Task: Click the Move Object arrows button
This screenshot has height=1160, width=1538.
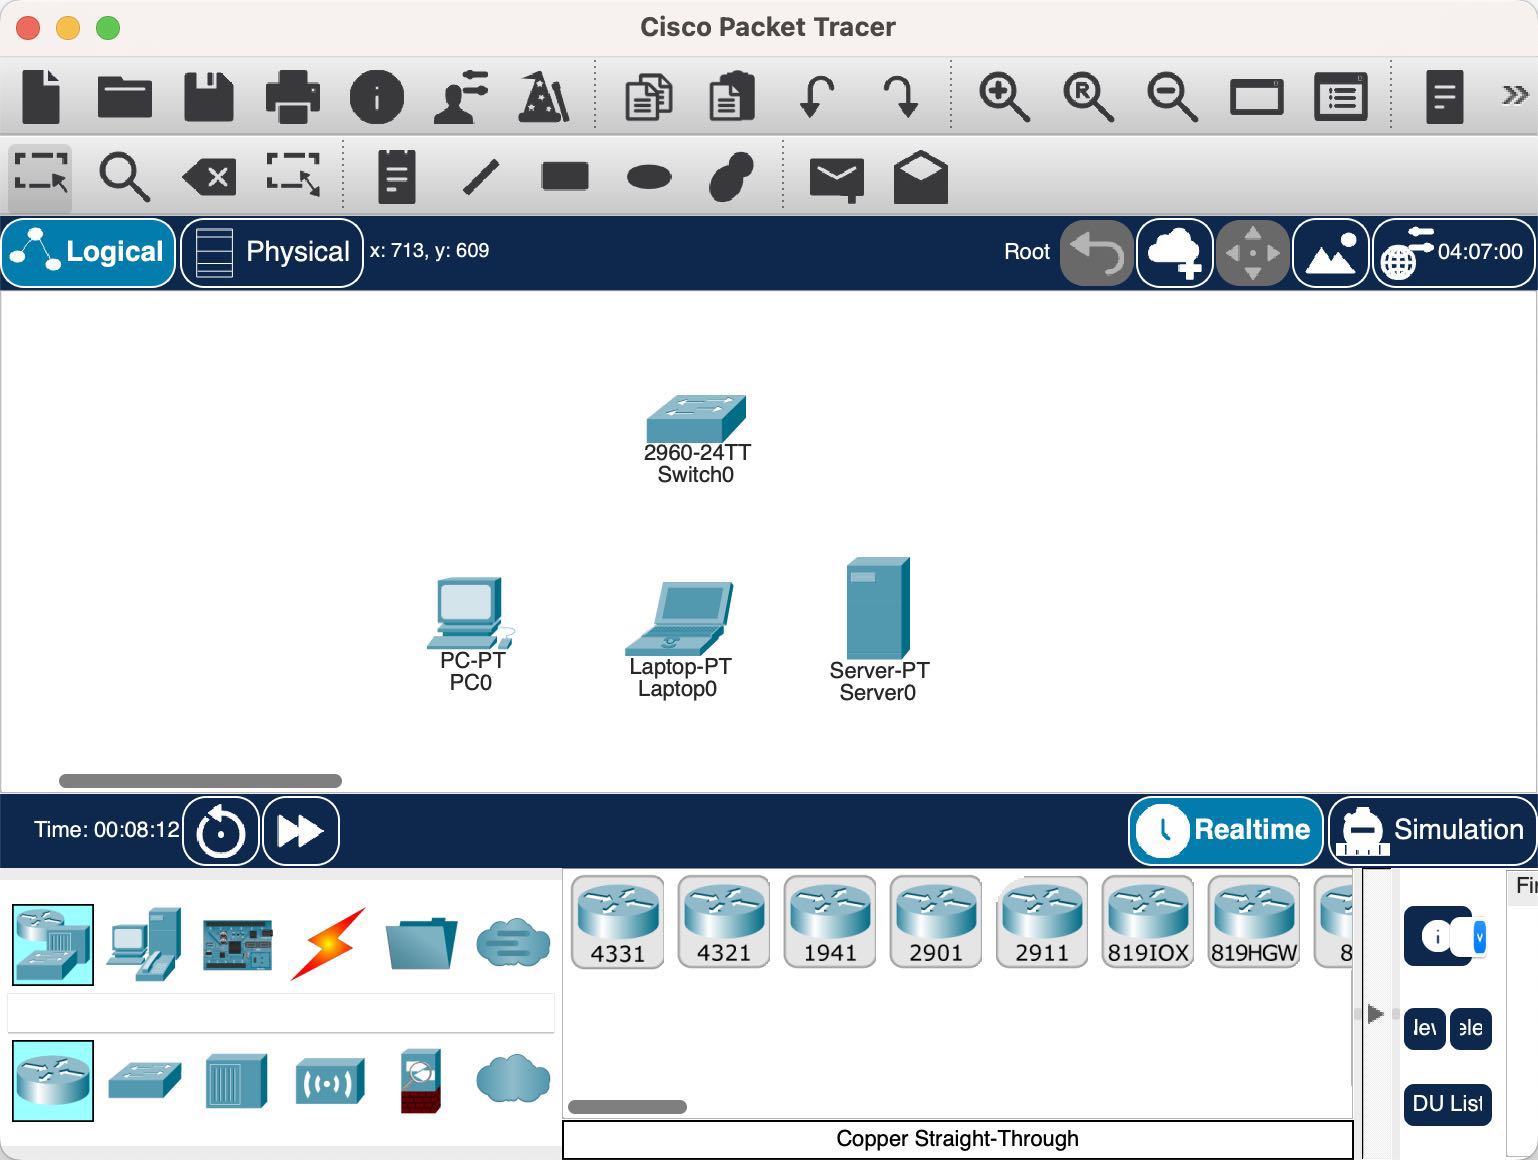Action: [x=1253, y=253]
